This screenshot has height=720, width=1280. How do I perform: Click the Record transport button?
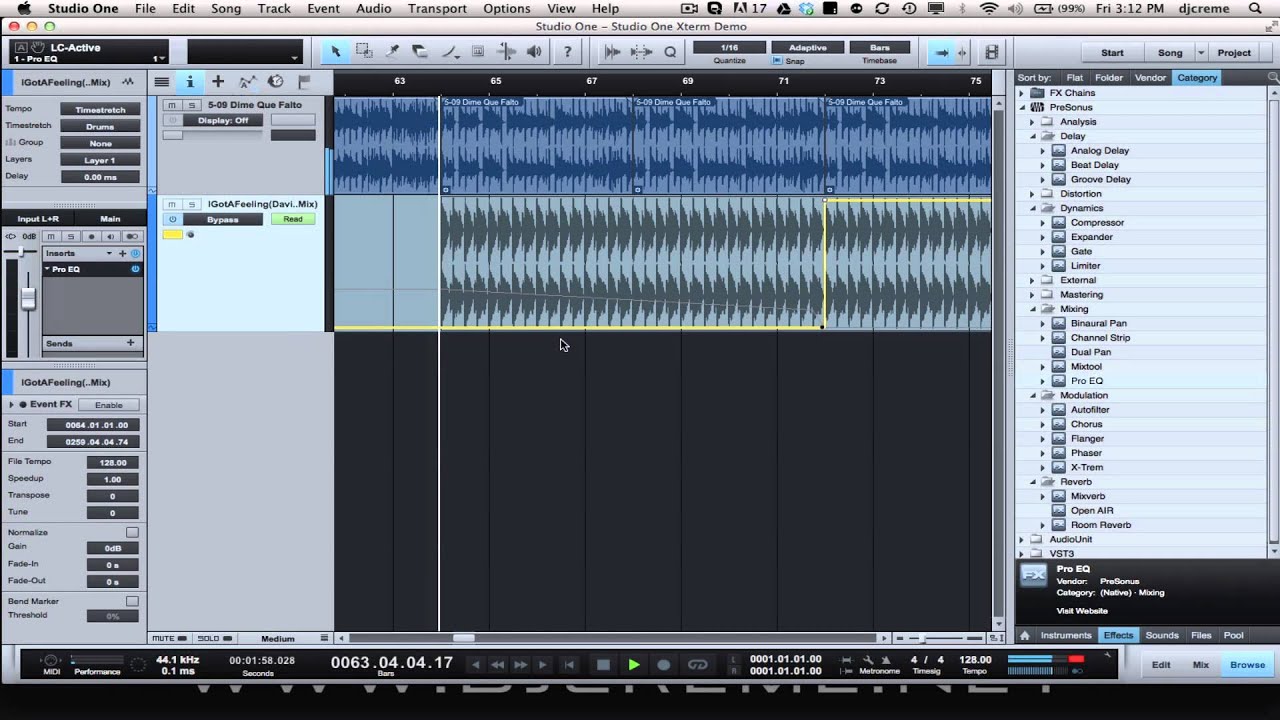click(x=663, y=664)
